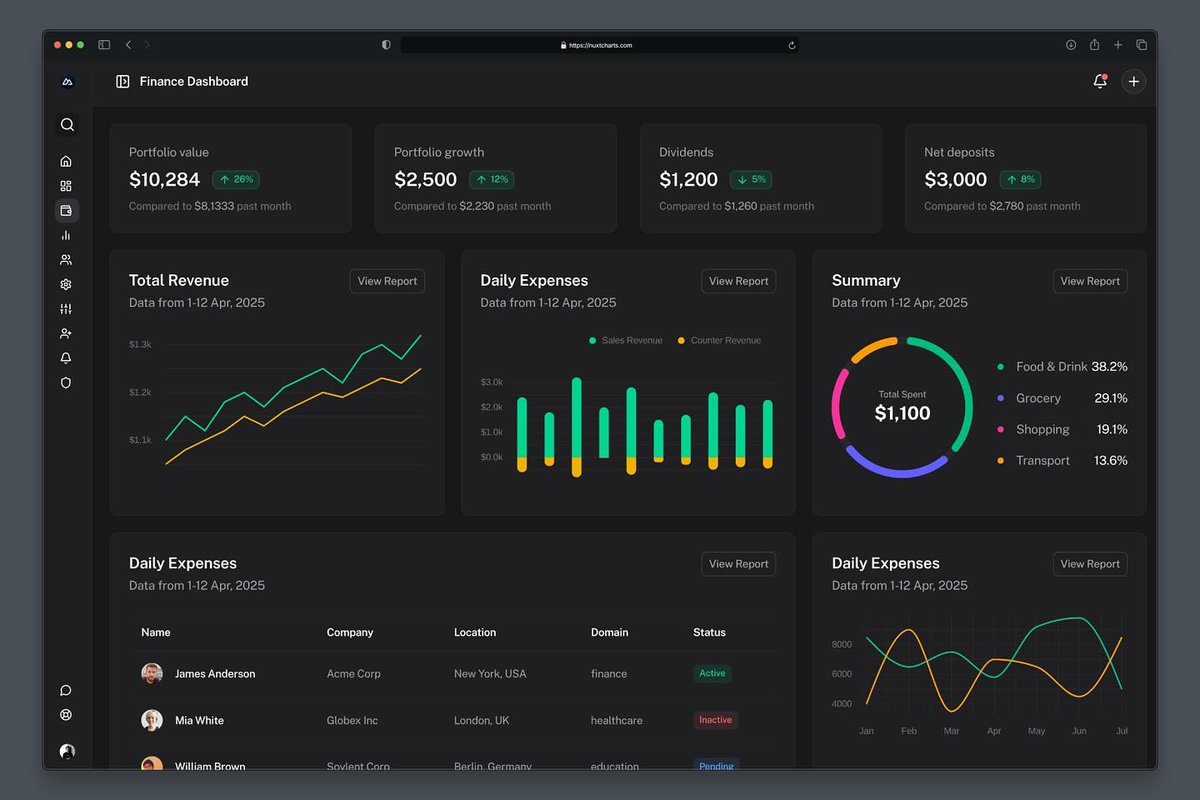Open the settings gear icon in sidebar
1200x800 pixels.
click(66, 284)
